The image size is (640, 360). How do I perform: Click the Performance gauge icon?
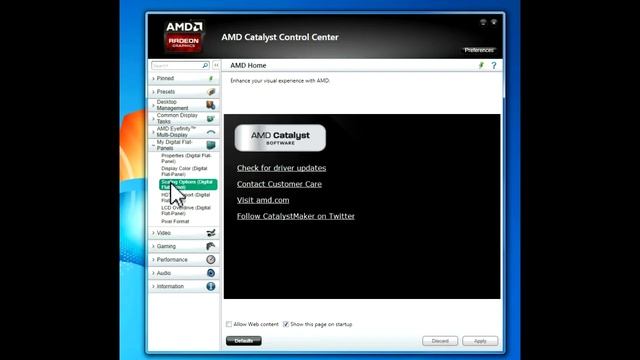point(211,260)
